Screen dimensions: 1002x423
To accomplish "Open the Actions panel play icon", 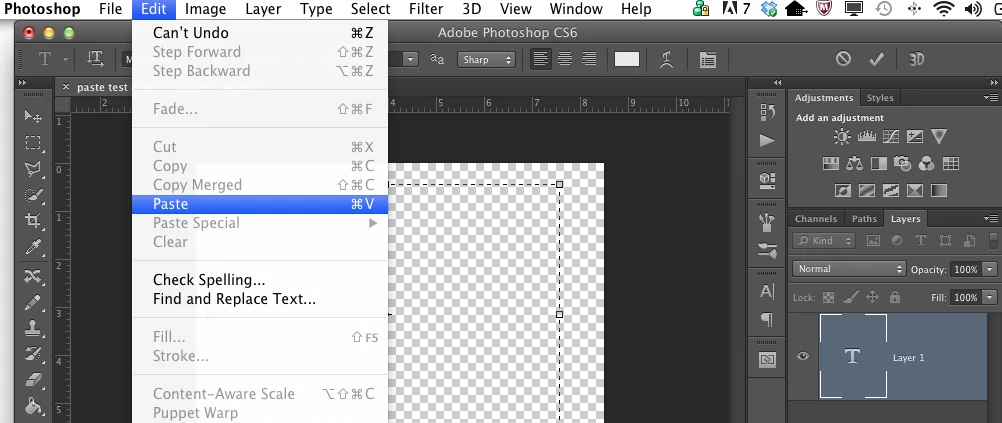I will (x=767, y=141).
